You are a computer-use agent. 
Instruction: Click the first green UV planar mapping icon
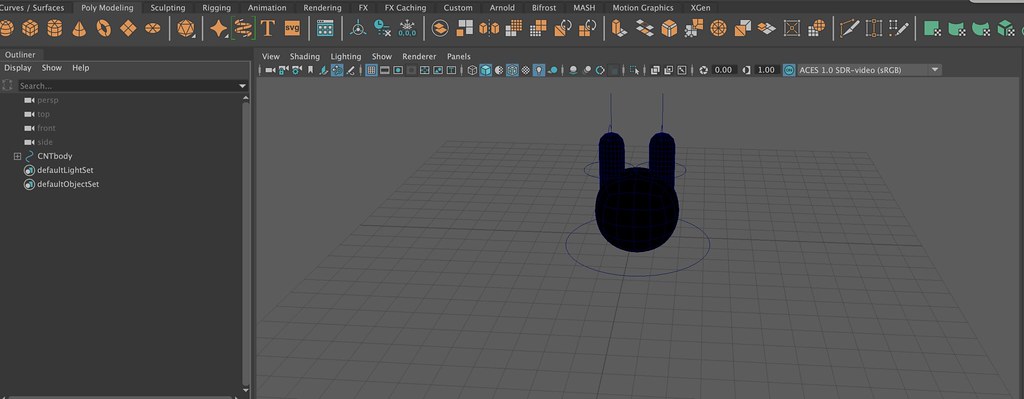click(x=933, y=28)
